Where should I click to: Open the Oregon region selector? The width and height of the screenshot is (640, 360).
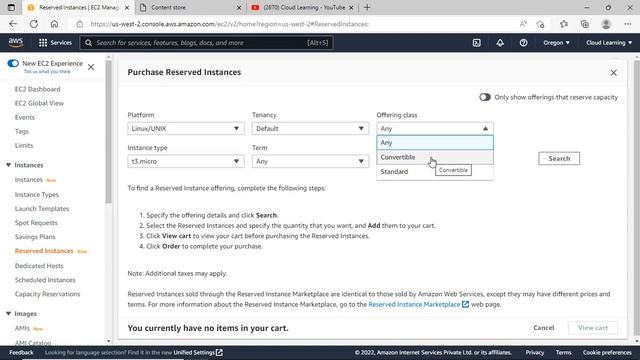(x=556, y=42)
